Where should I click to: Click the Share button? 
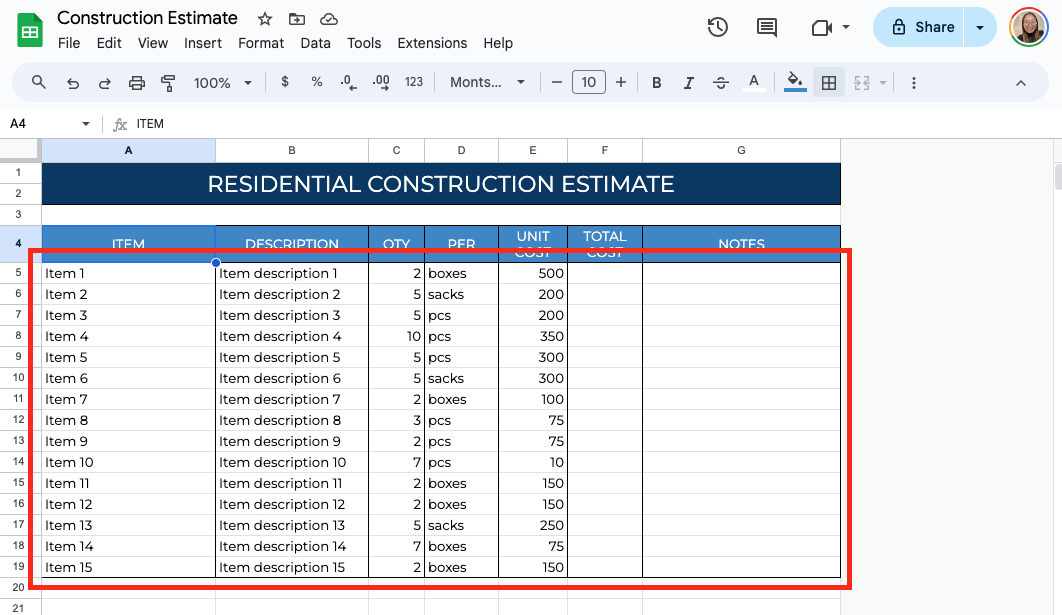tap(922, 28)
